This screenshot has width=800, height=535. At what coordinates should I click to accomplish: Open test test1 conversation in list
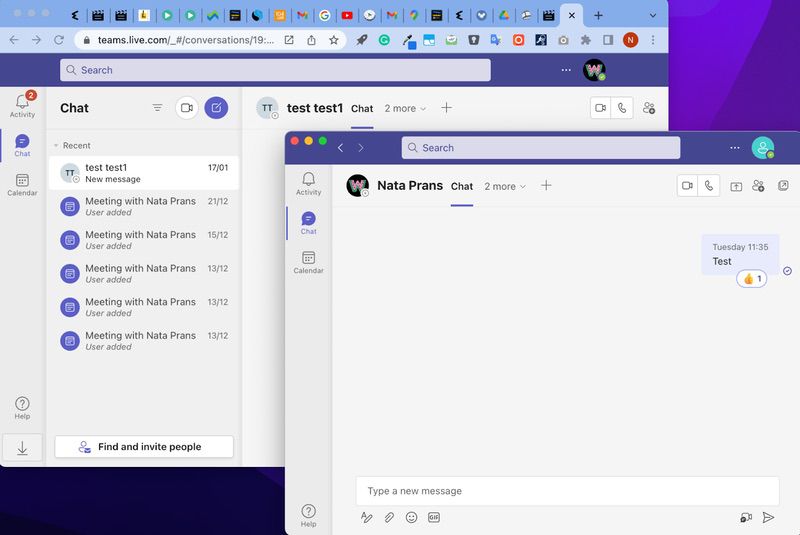click(x=144, y=173)
